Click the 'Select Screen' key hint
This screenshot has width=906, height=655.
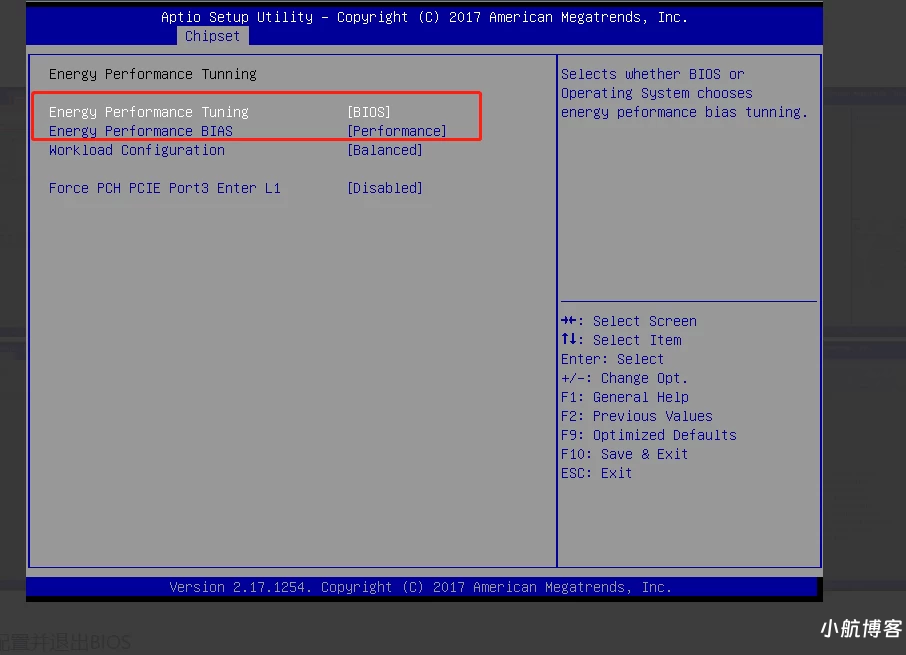click(x=629, y=321)
